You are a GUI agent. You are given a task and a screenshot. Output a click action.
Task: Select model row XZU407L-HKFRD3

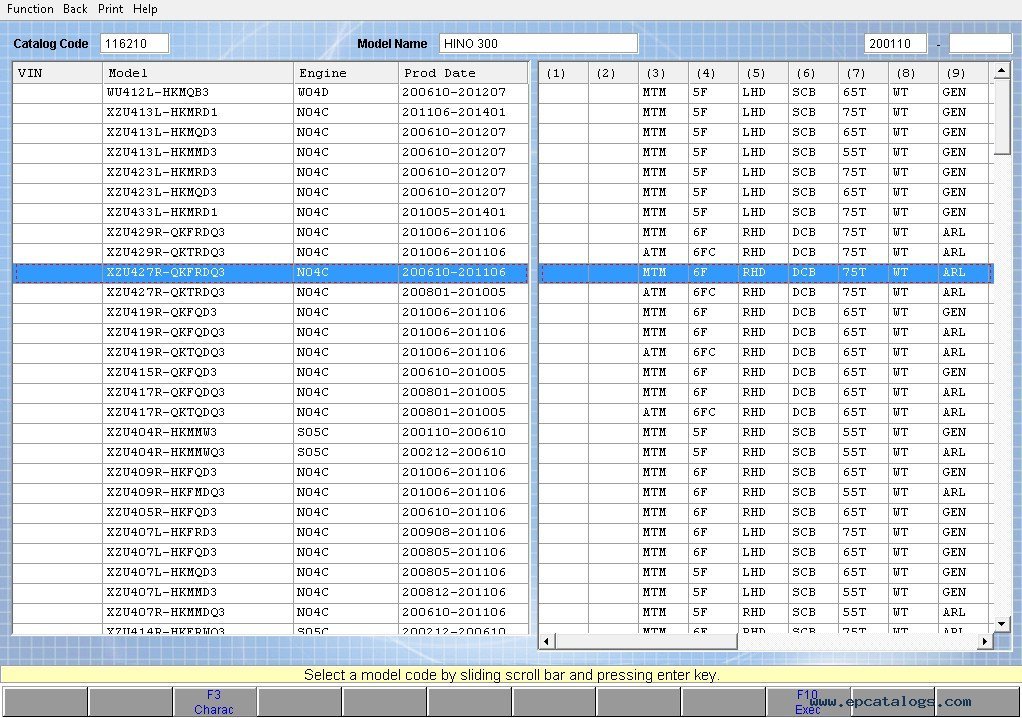270,532
